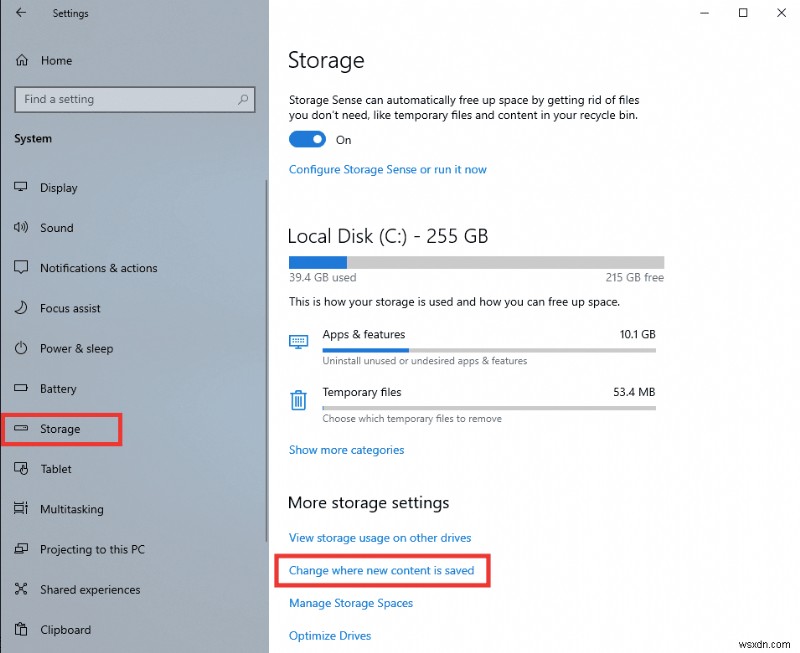Select the Focus assist moon icon
This screenshot has height=653, width=800.
[x=21, y=308]
